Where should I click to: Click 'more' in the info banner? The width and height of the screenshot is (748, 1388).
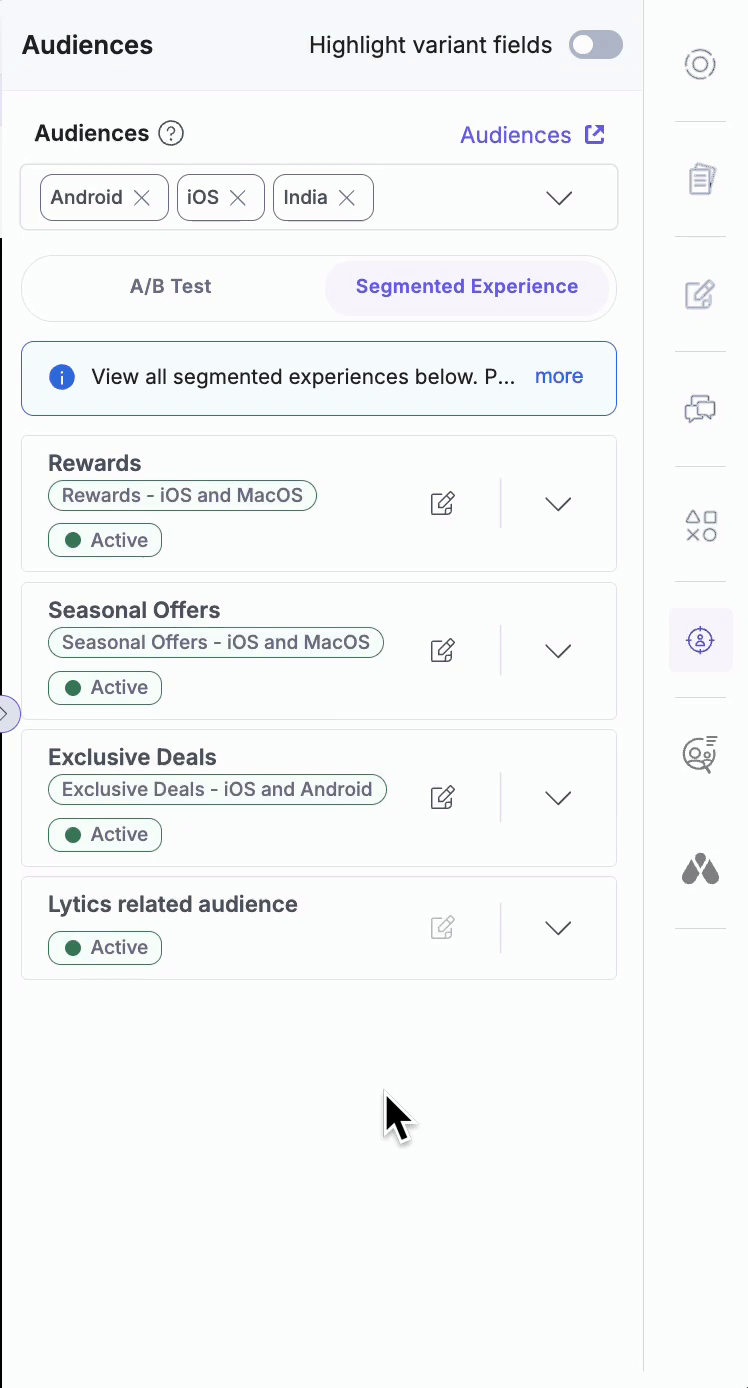[558, 377]
